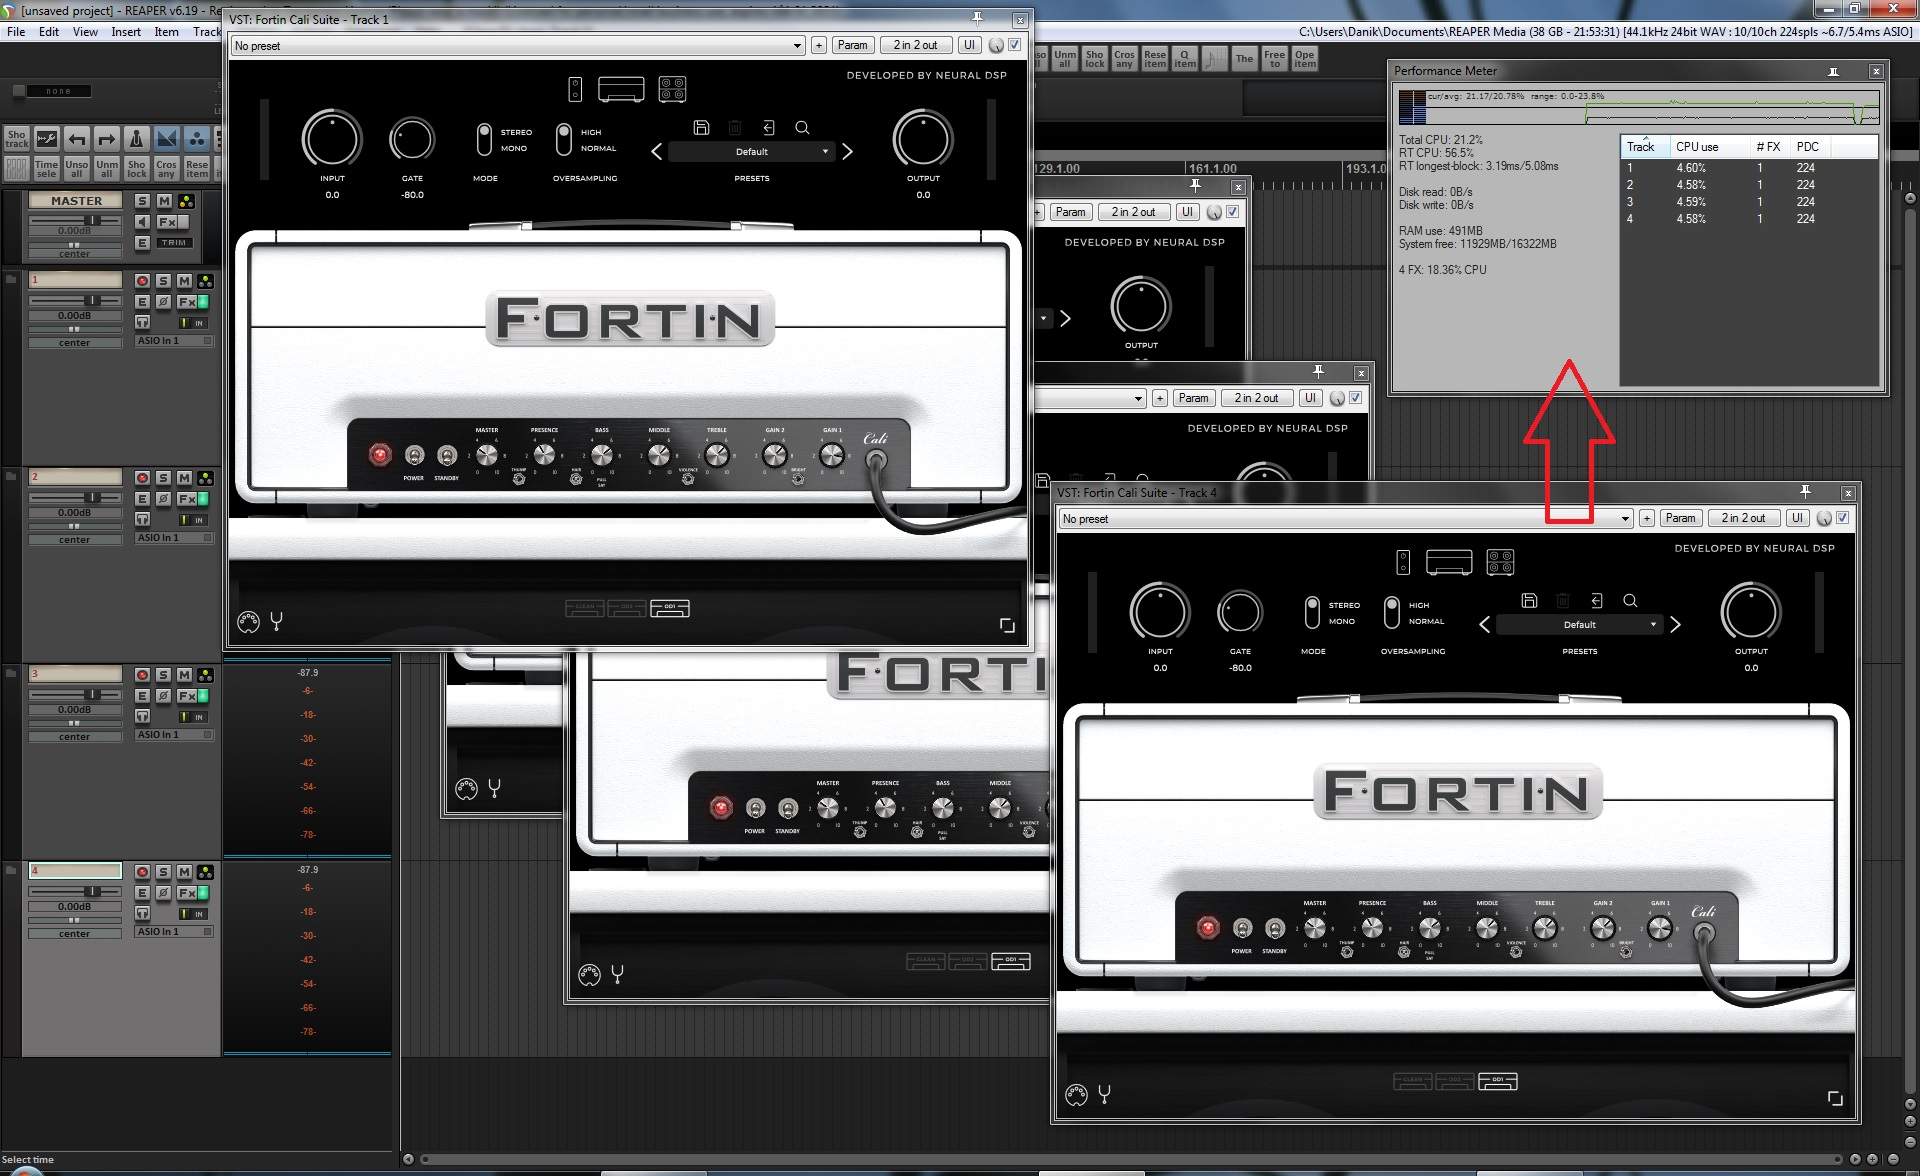The width and height of the screenshot is (1922, 1176).
Task: Click the undo arrow in the REAPER toolbar
Action: click(77, 139)
